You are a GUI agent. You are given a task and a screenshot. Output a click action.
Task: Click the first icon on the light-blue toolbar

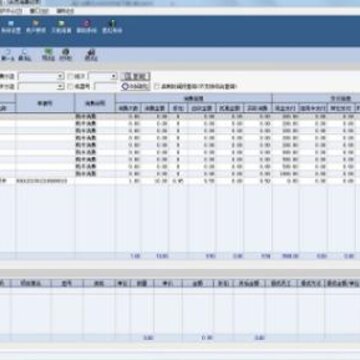[x=7, y=52]
